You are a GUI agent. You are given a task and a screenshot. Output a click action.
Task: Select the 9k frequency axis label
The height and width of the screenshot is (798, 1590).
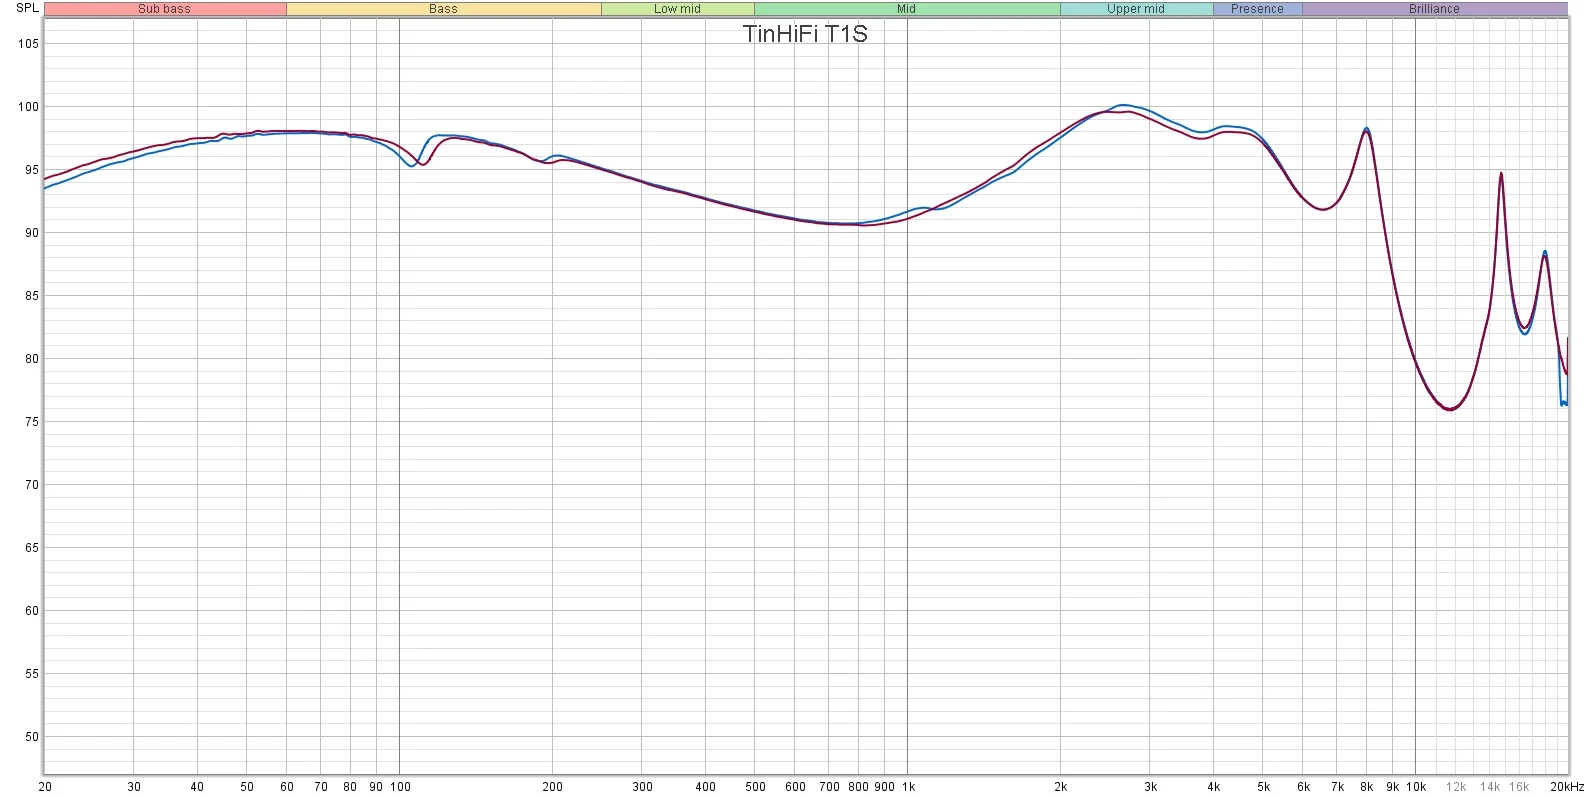tap(1392, 787)
